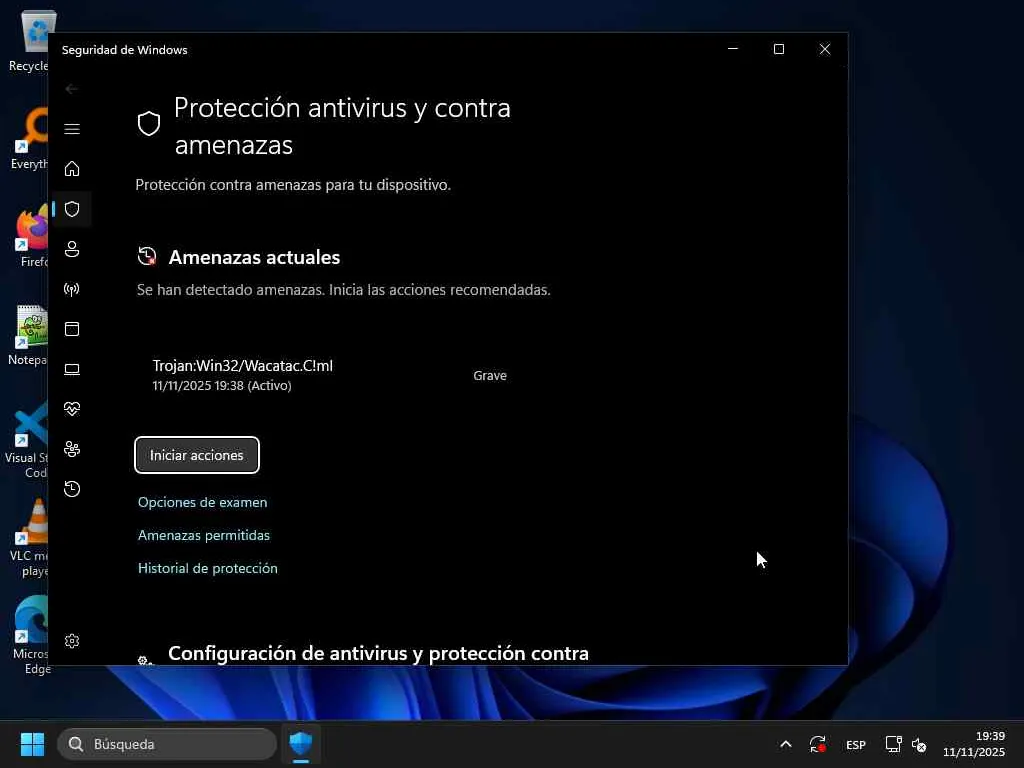
Task: Click Configuración de antivirus heading
Action: click(378, 653)
